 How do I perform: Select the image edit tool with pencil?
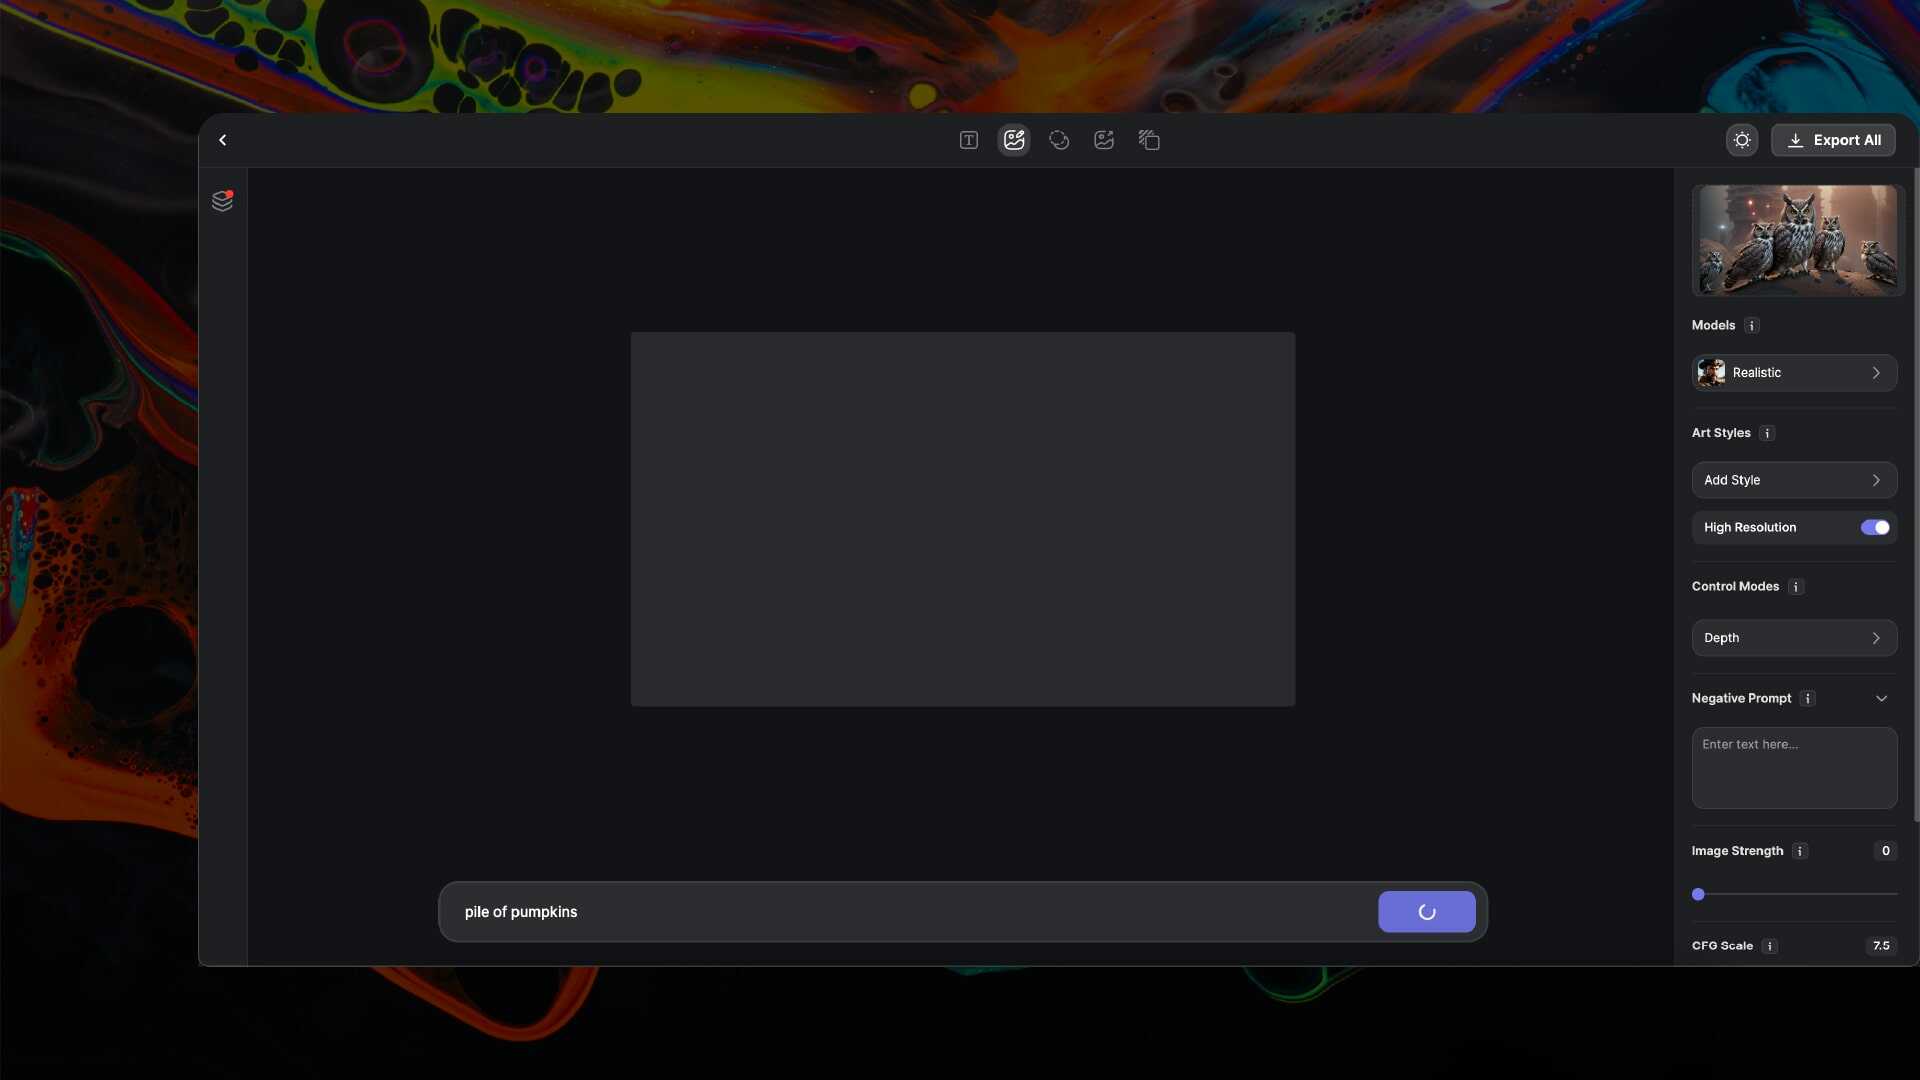(x=1014, y=140)
